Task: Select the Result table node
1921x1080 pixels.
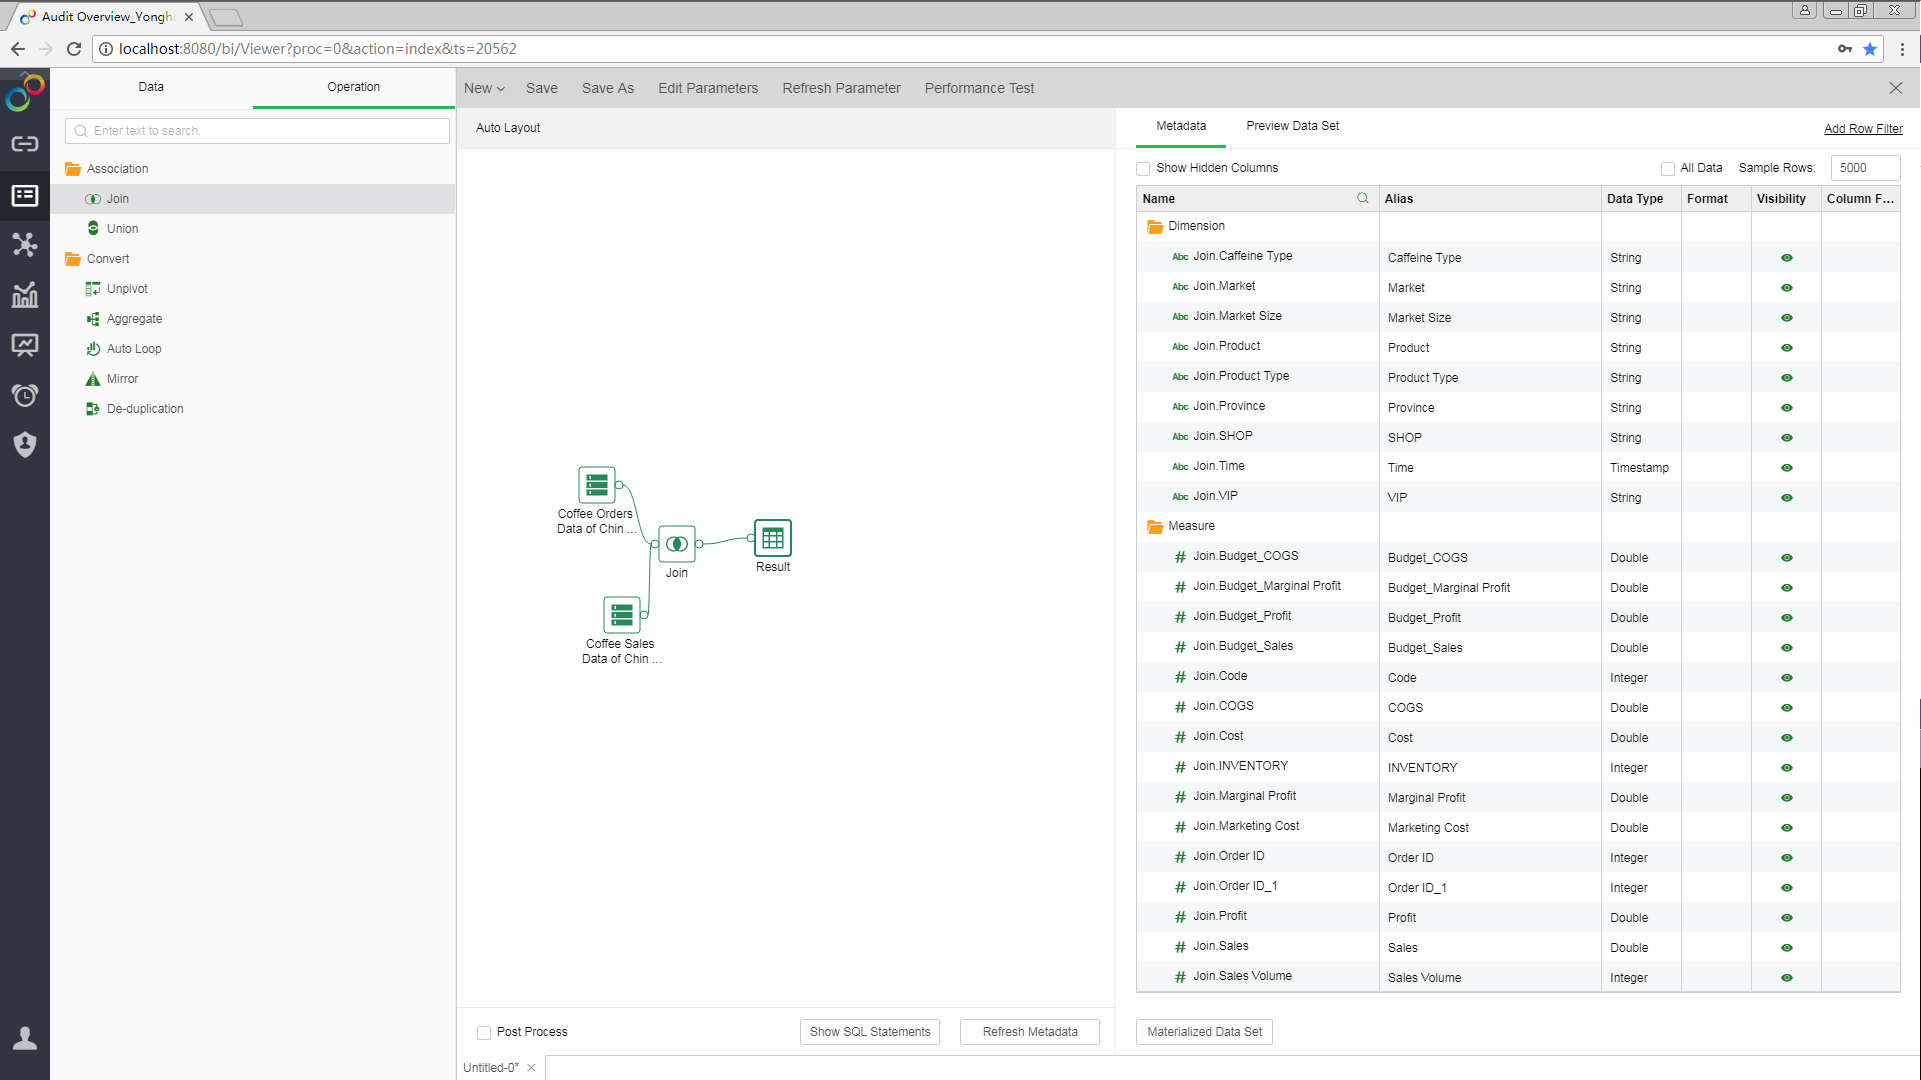Action: tap(772, 538)
